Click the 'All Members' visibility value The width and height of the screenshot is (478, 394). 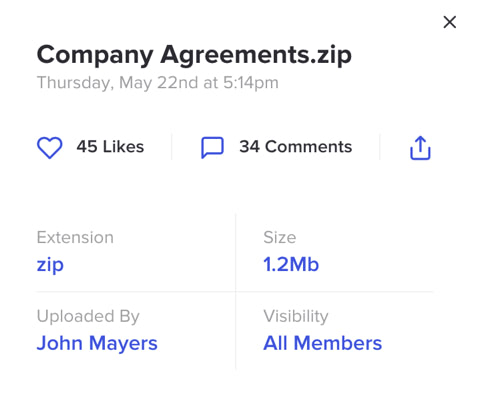[x=323, y=343]
